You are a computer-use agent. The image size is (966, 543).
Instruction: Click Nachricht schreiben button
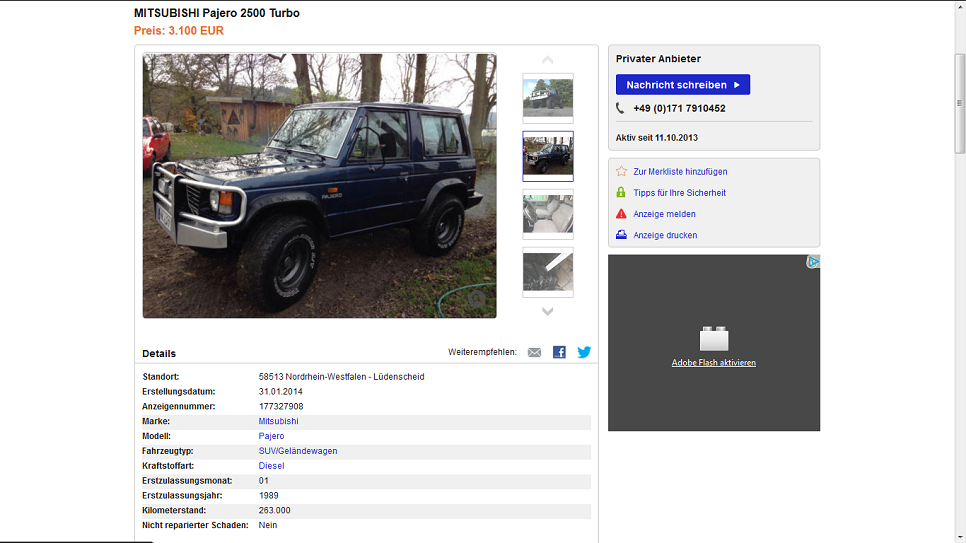point(683,84)
